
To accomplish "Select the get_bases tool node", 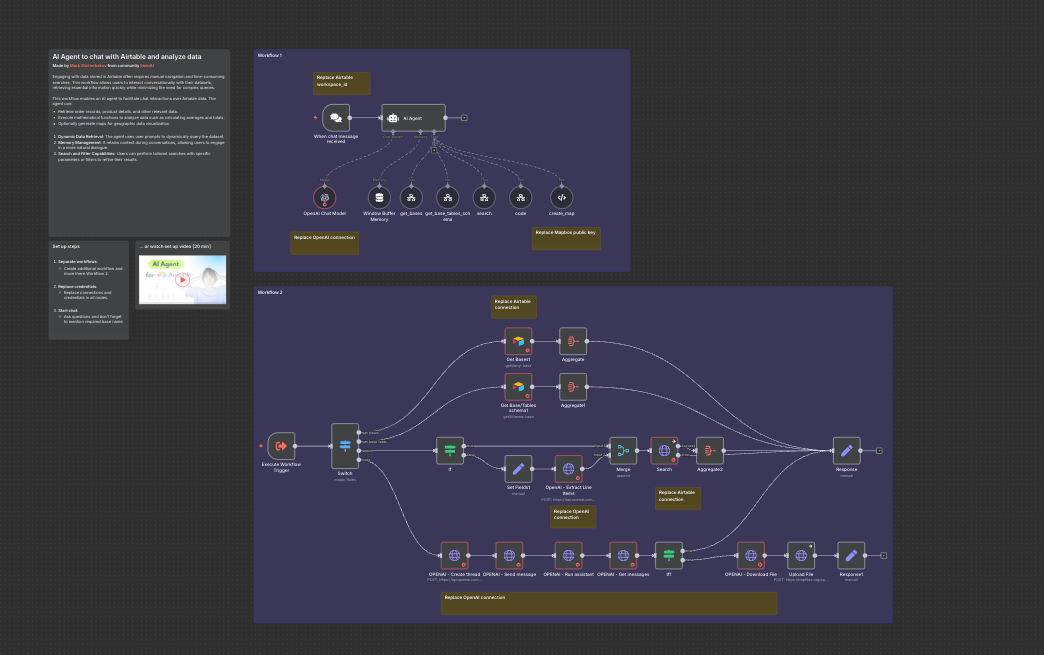I will point(411,197).
